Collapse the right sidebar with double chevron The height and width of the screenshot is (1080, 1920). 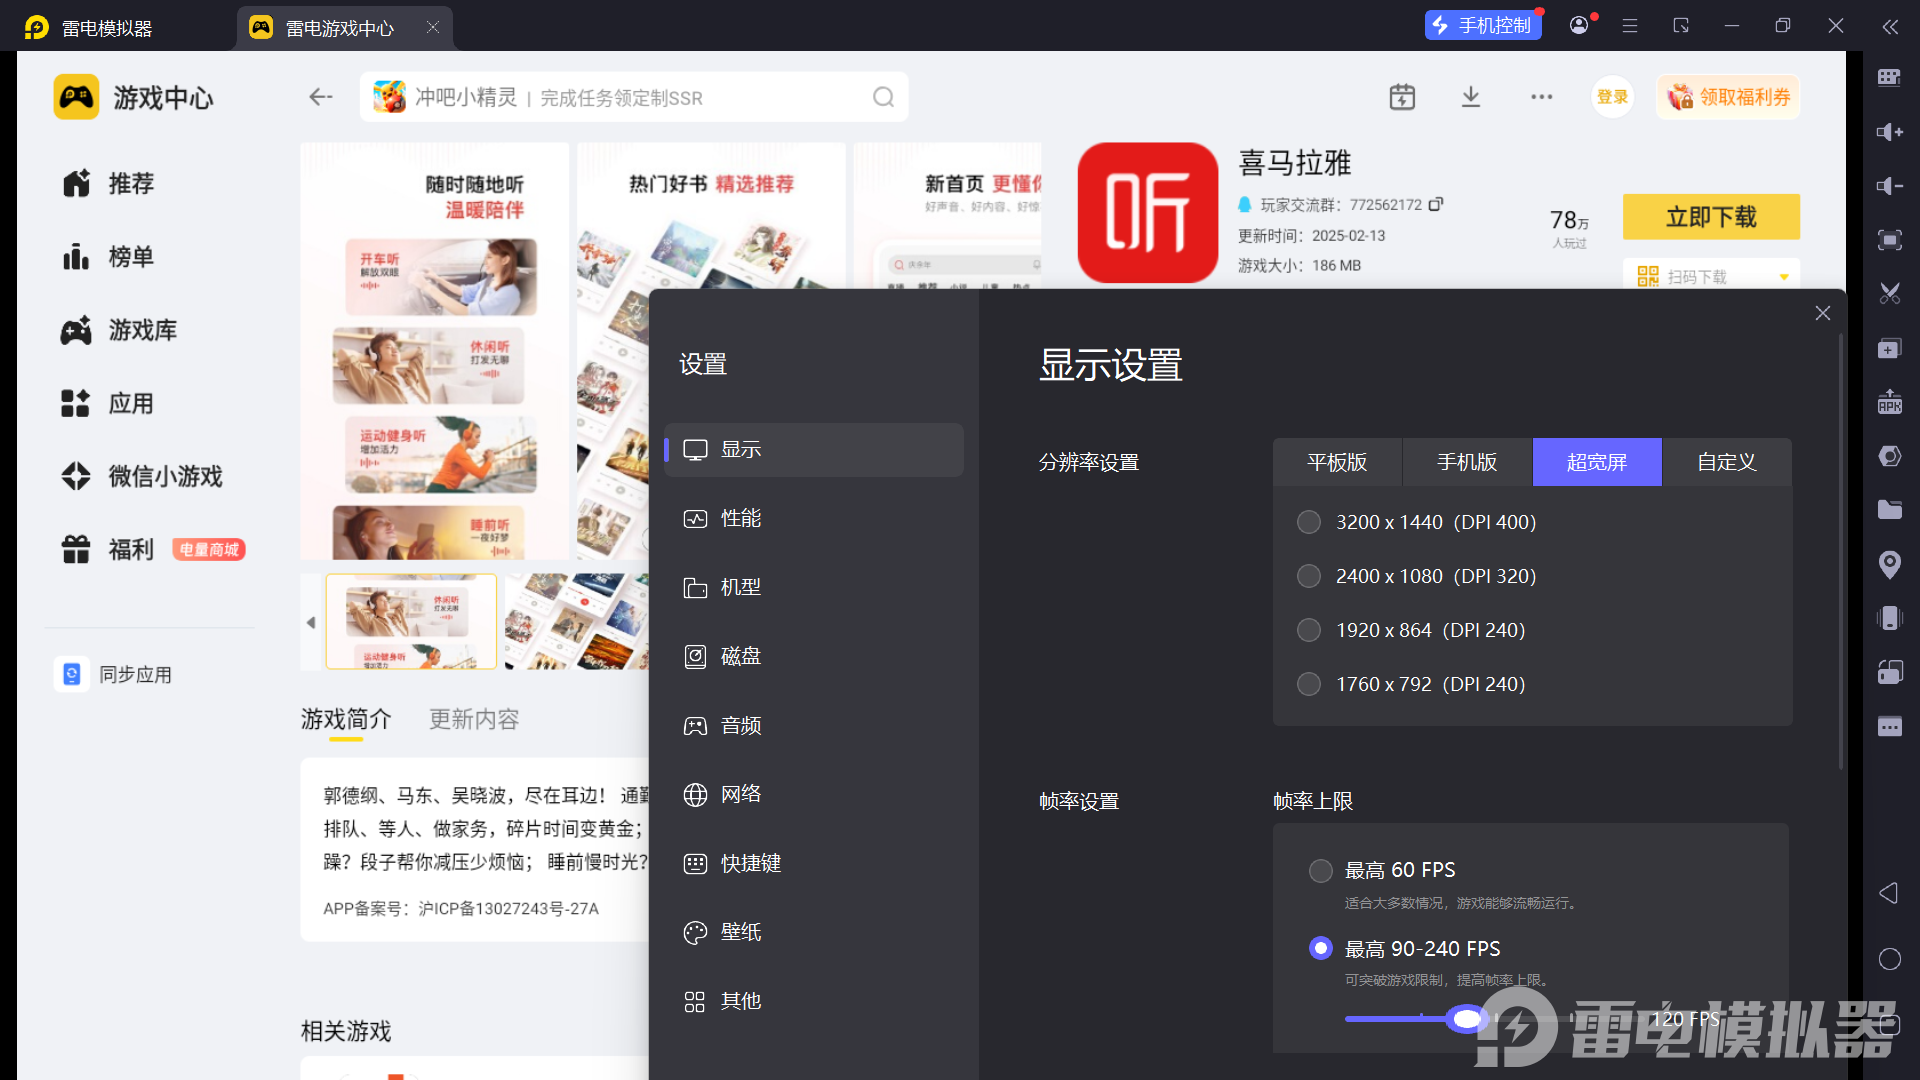[x=1889, y=27]
